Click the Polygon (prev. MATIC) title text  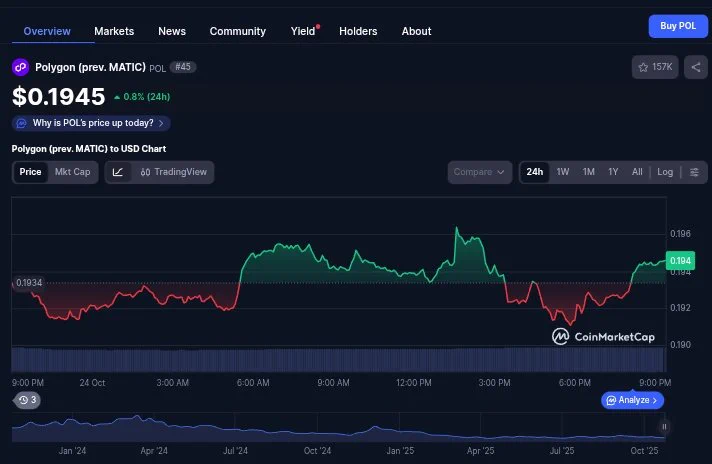click(90, 67)
